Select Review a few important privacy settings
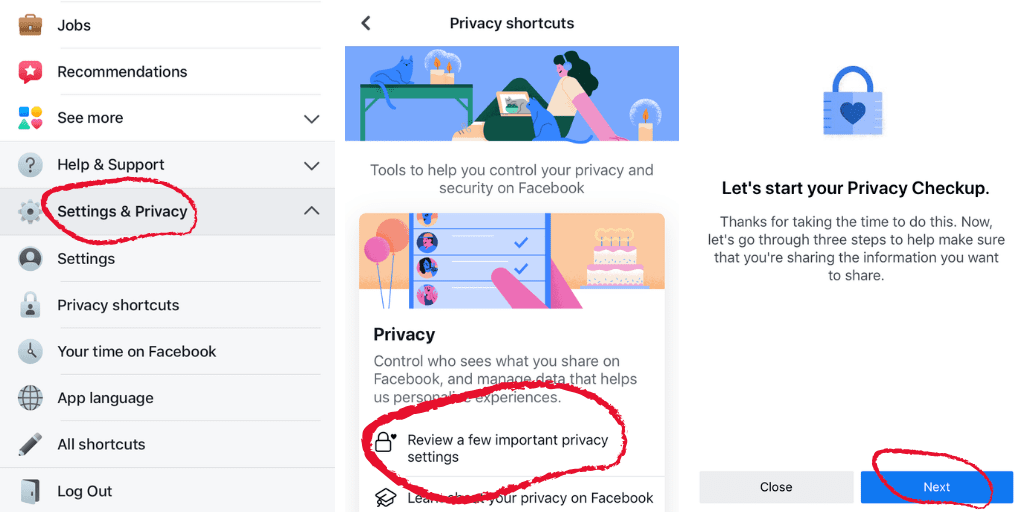 (x=507, y=448)
